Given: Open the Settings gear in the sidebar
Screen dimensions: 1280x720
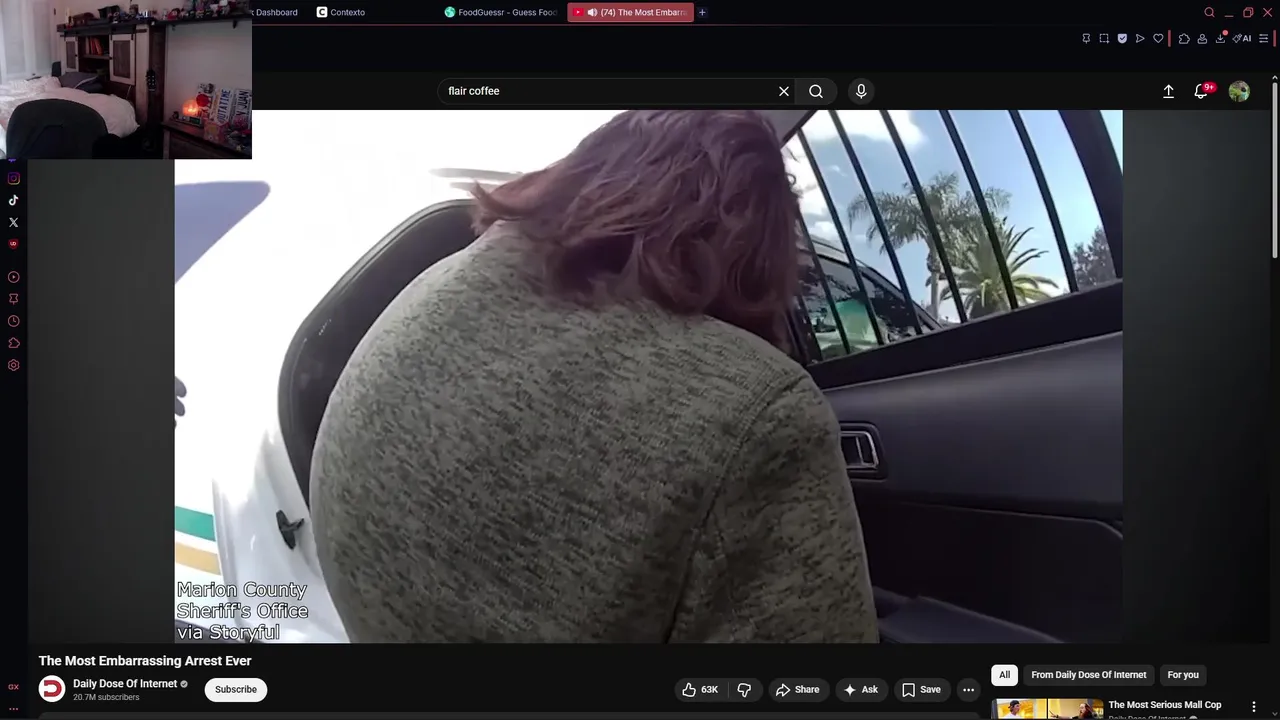Looking at the screenshot, I should click(x=14, y=365).
